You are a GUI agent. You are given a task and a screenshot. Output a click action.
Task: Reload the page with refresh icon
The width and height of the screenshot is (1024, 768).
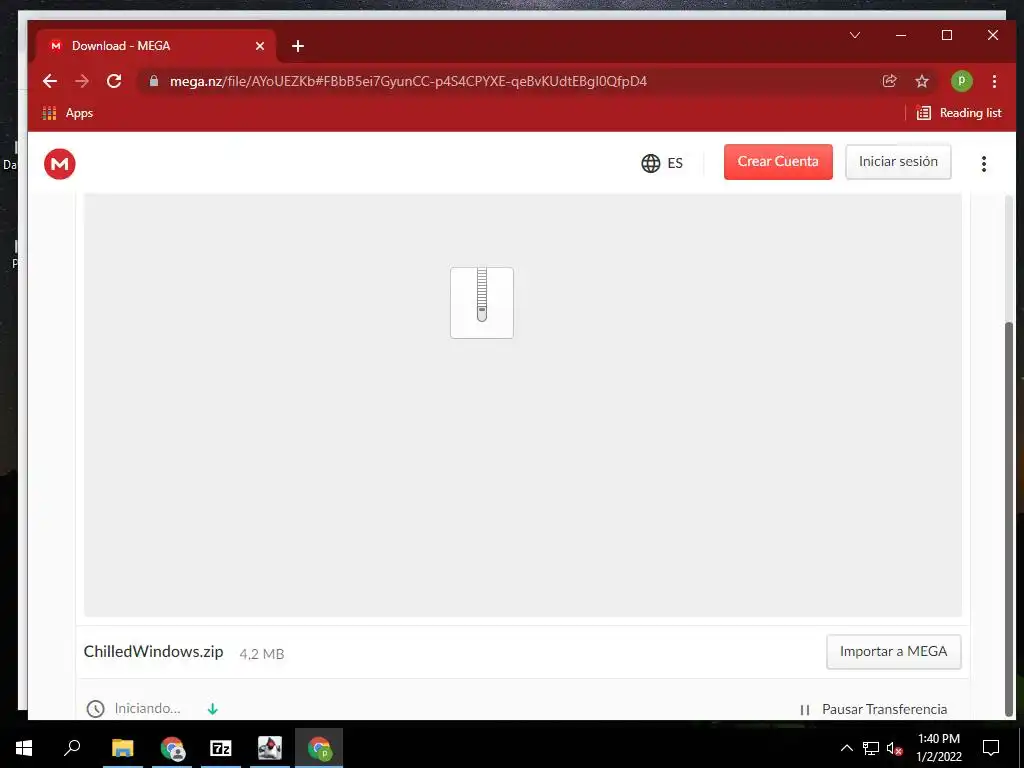[114, 81]
